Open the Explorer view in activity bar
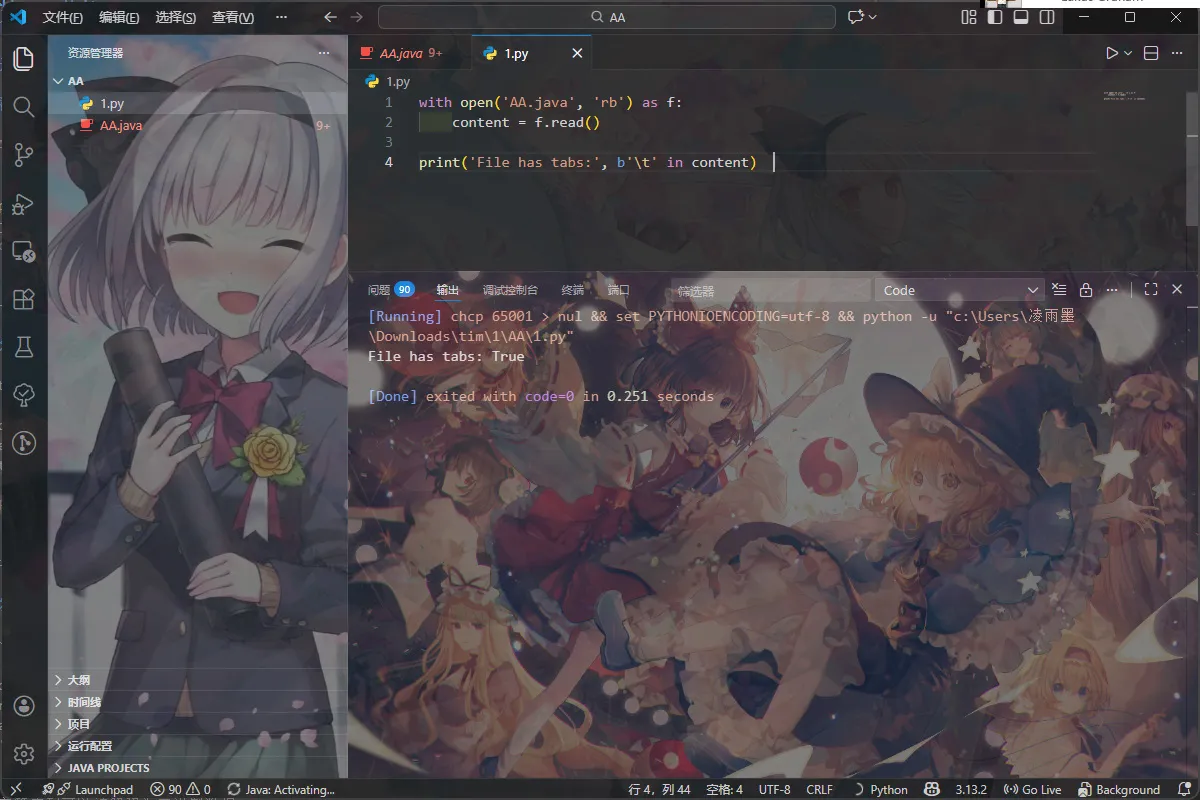The image size is (1200, 800). [x=23, y=58]
